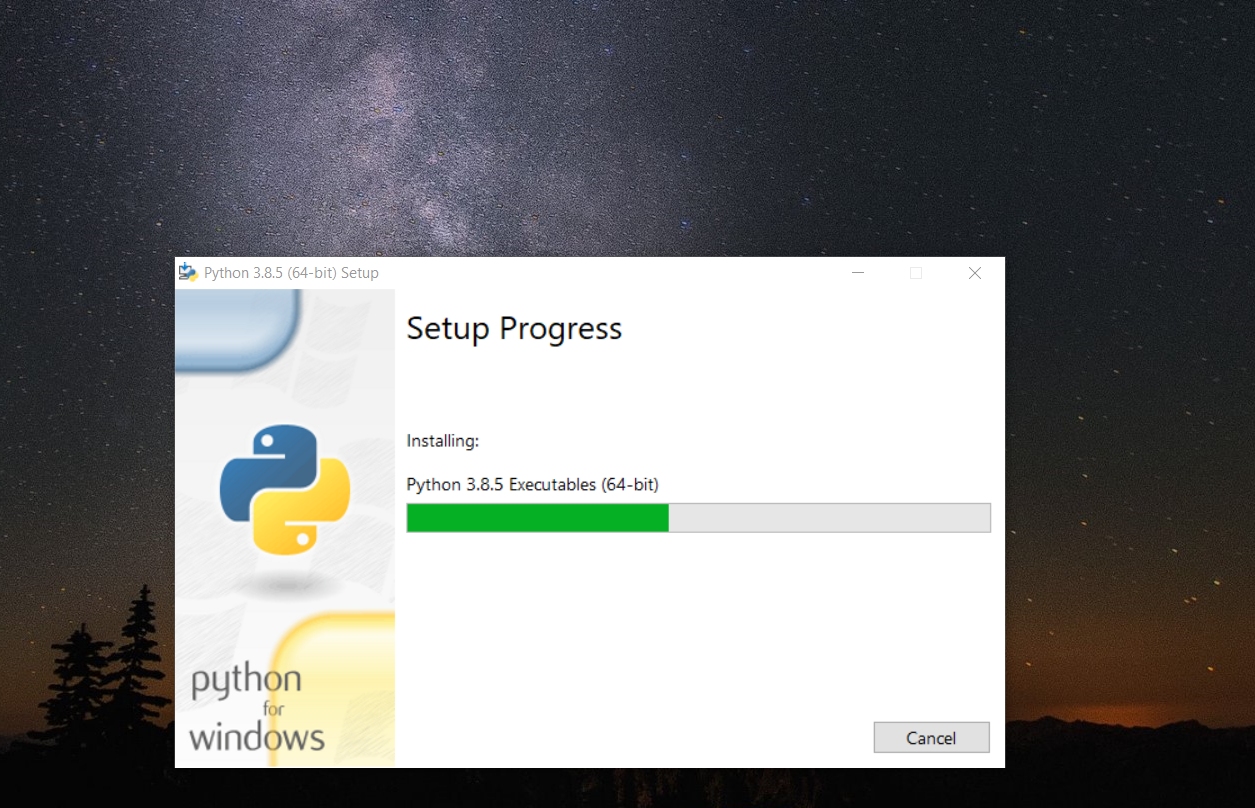Click the Python installer icon in title bar

click(x=187, y=272)
